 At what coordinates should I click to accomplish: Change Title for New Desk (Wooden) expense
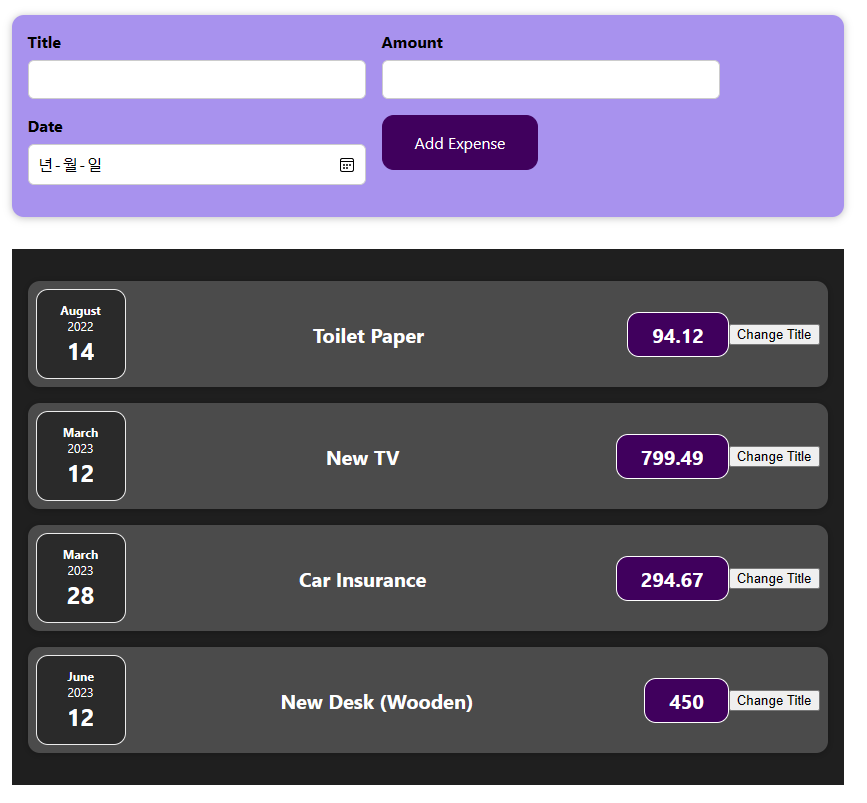click(774, 701)
